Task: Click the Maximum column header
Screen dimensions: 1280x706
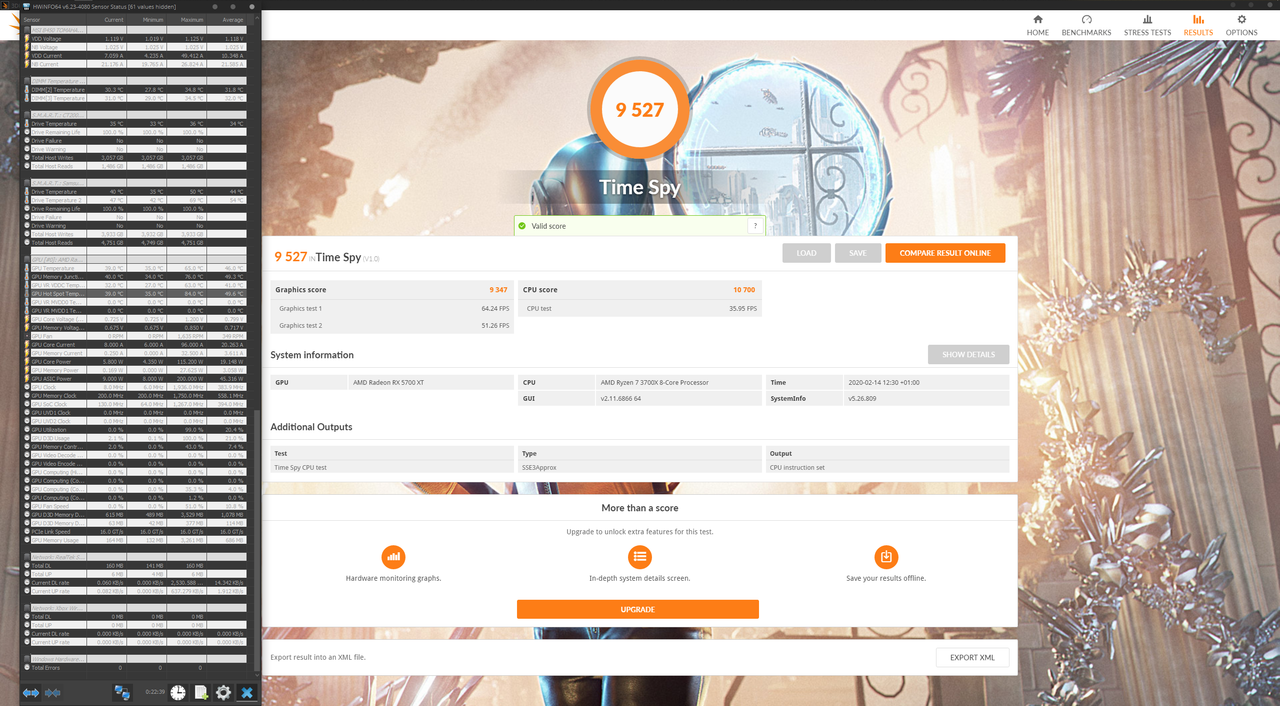Action: (x=187, y=19)
